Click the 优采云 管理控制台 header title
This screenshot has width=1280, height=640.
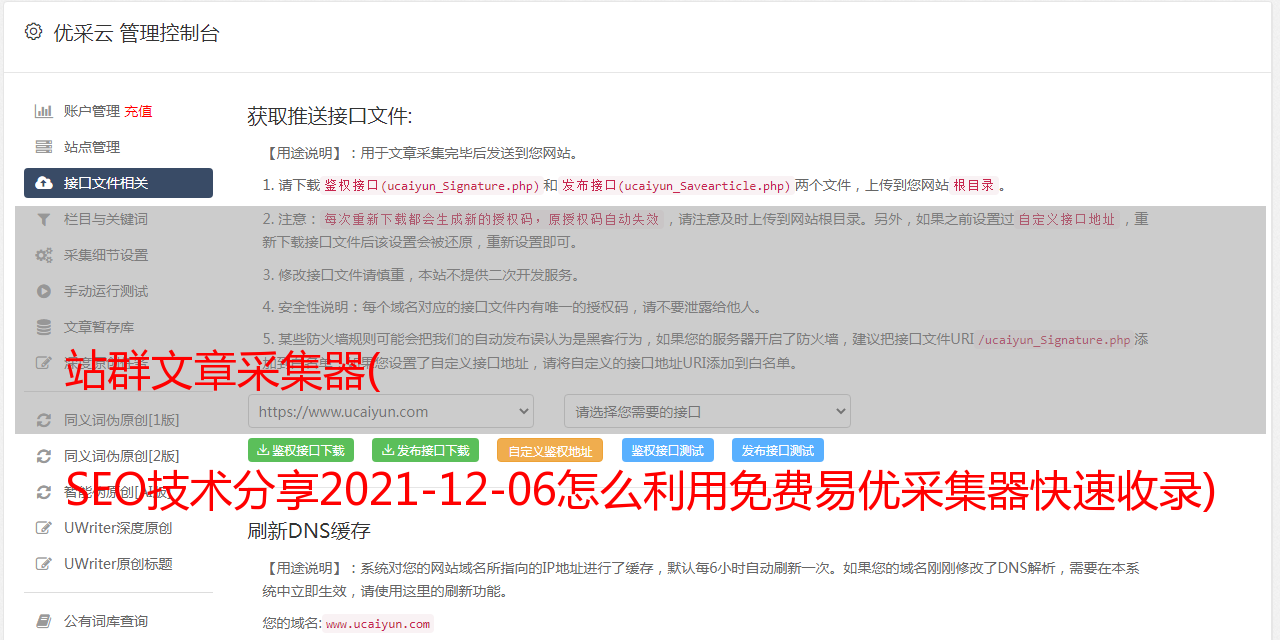(x=136, y=33)
